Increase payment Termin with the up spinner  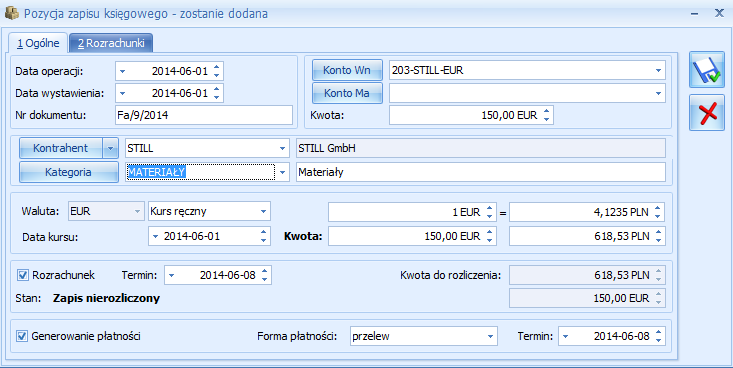[x=658, y=332]
